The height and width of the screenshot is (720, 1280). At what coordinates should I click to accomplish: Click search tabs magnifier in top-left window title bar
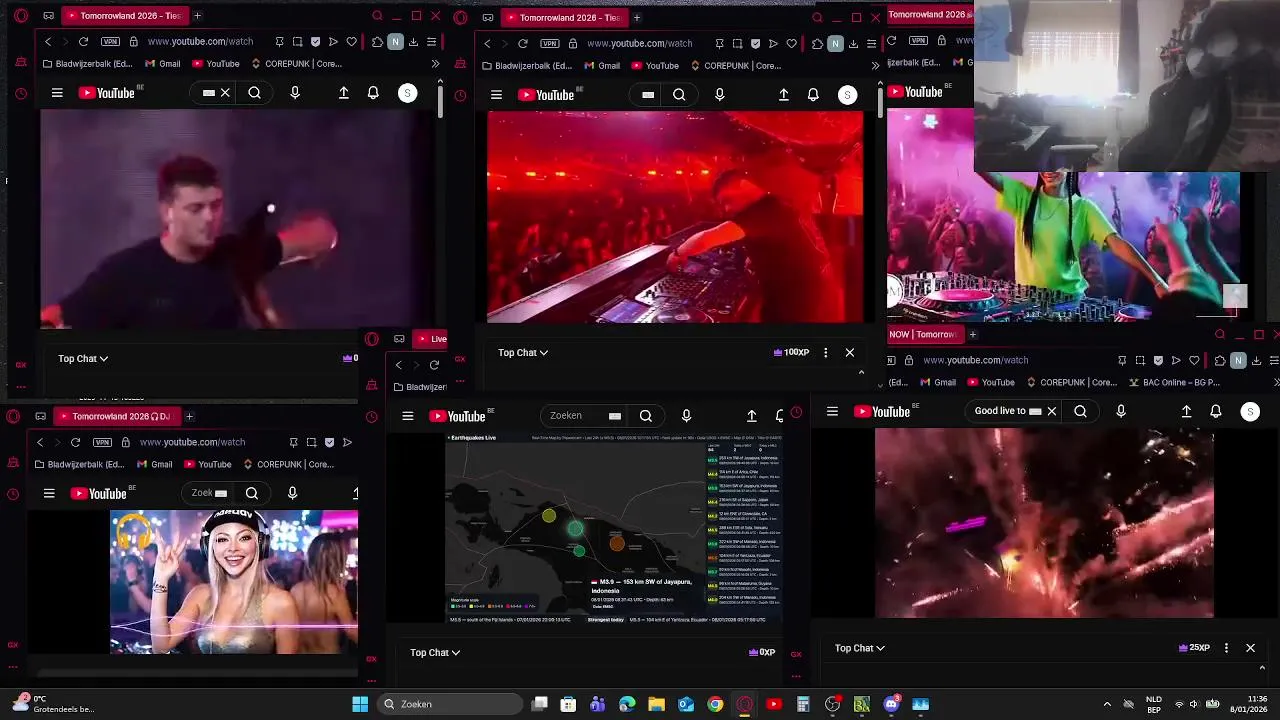click(377, 16)
